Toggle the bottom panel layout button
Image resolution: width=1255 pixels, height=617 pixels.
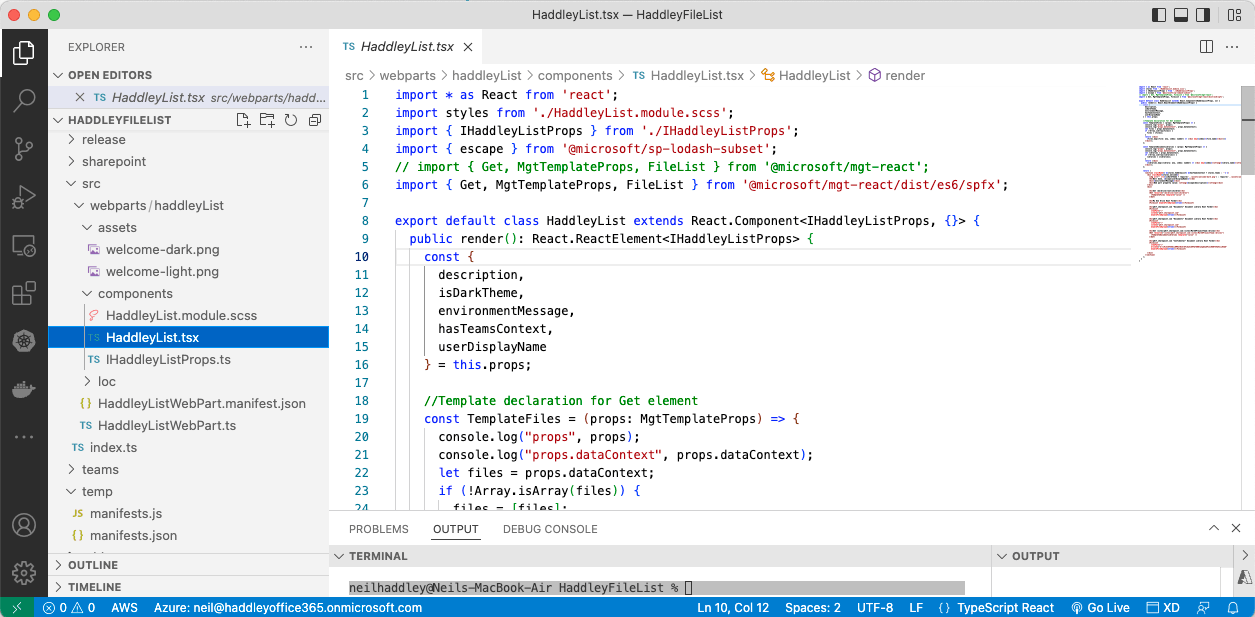point(1181,15)
